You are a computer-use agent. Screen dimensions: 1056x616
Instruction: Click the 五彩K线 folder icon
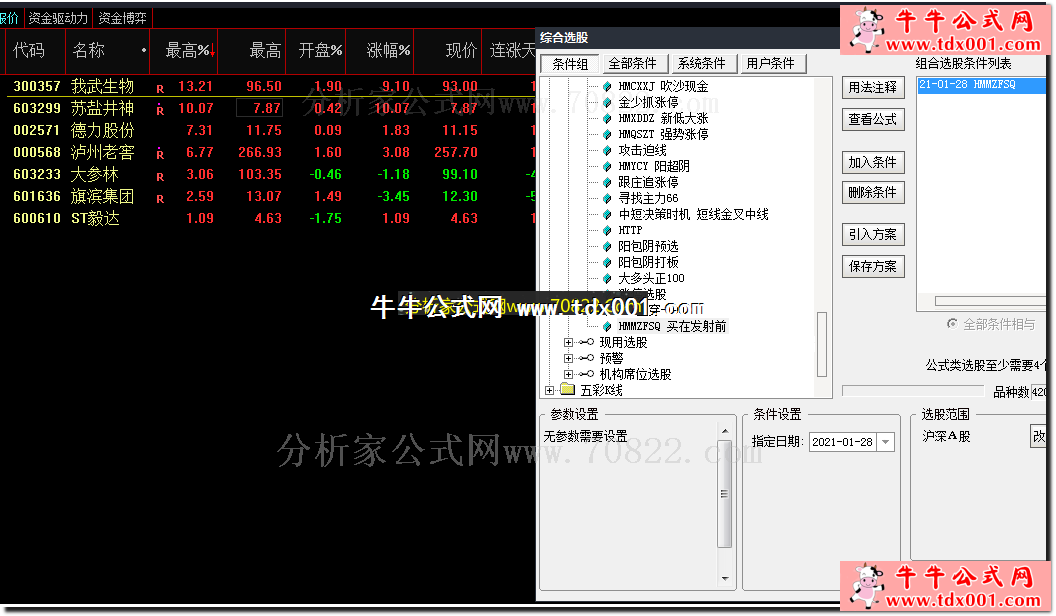tap(568, 390)
